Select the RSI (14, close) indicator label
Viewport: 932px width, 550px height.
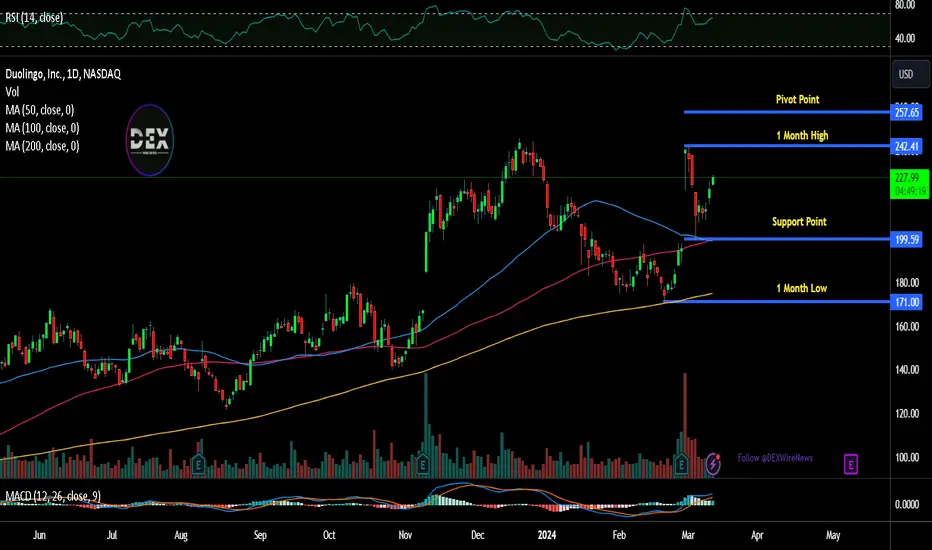pos(34,18)
